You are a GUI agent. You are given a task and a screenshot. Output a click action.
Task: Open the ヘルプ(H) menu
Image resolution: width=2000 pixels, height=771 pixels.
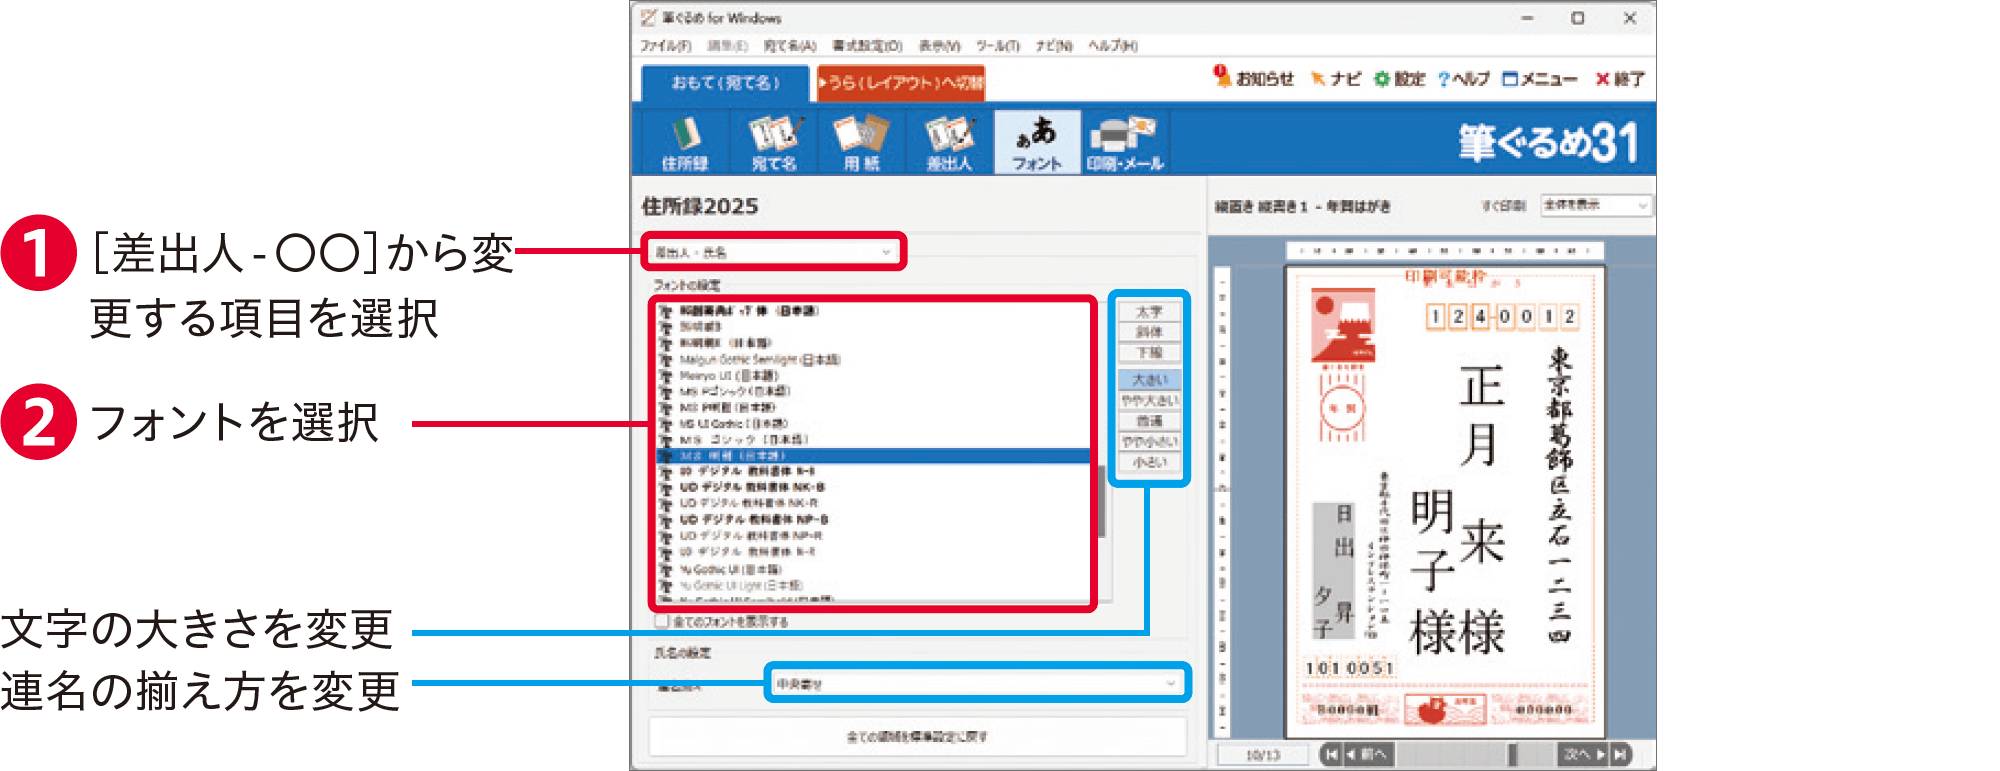coord(1113,46)
